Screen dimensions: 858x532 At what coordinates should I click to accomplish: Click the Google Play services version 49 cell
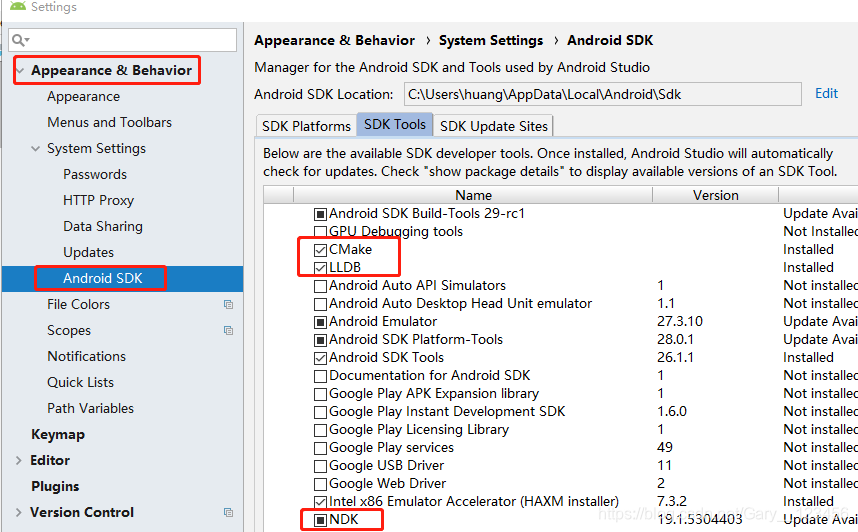(665, 448)
